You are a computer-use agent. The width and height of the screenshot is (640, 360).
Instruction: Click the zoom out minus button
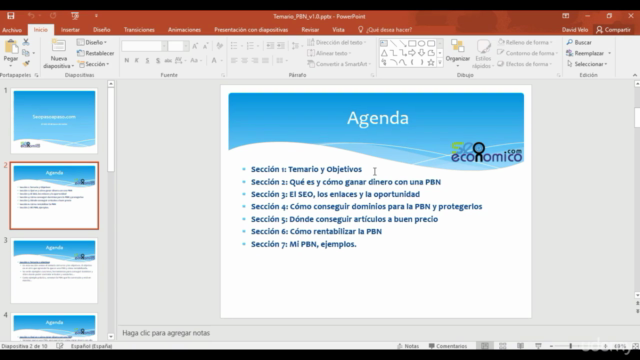click(551, 346)
